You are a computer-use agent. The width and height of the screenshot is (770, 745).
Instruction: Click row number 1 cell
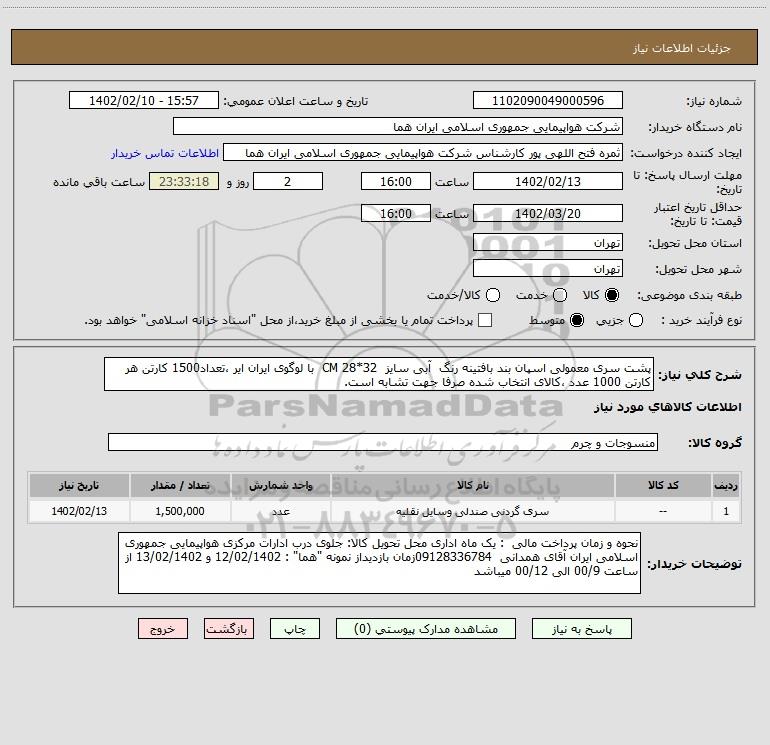coord(726,511)
